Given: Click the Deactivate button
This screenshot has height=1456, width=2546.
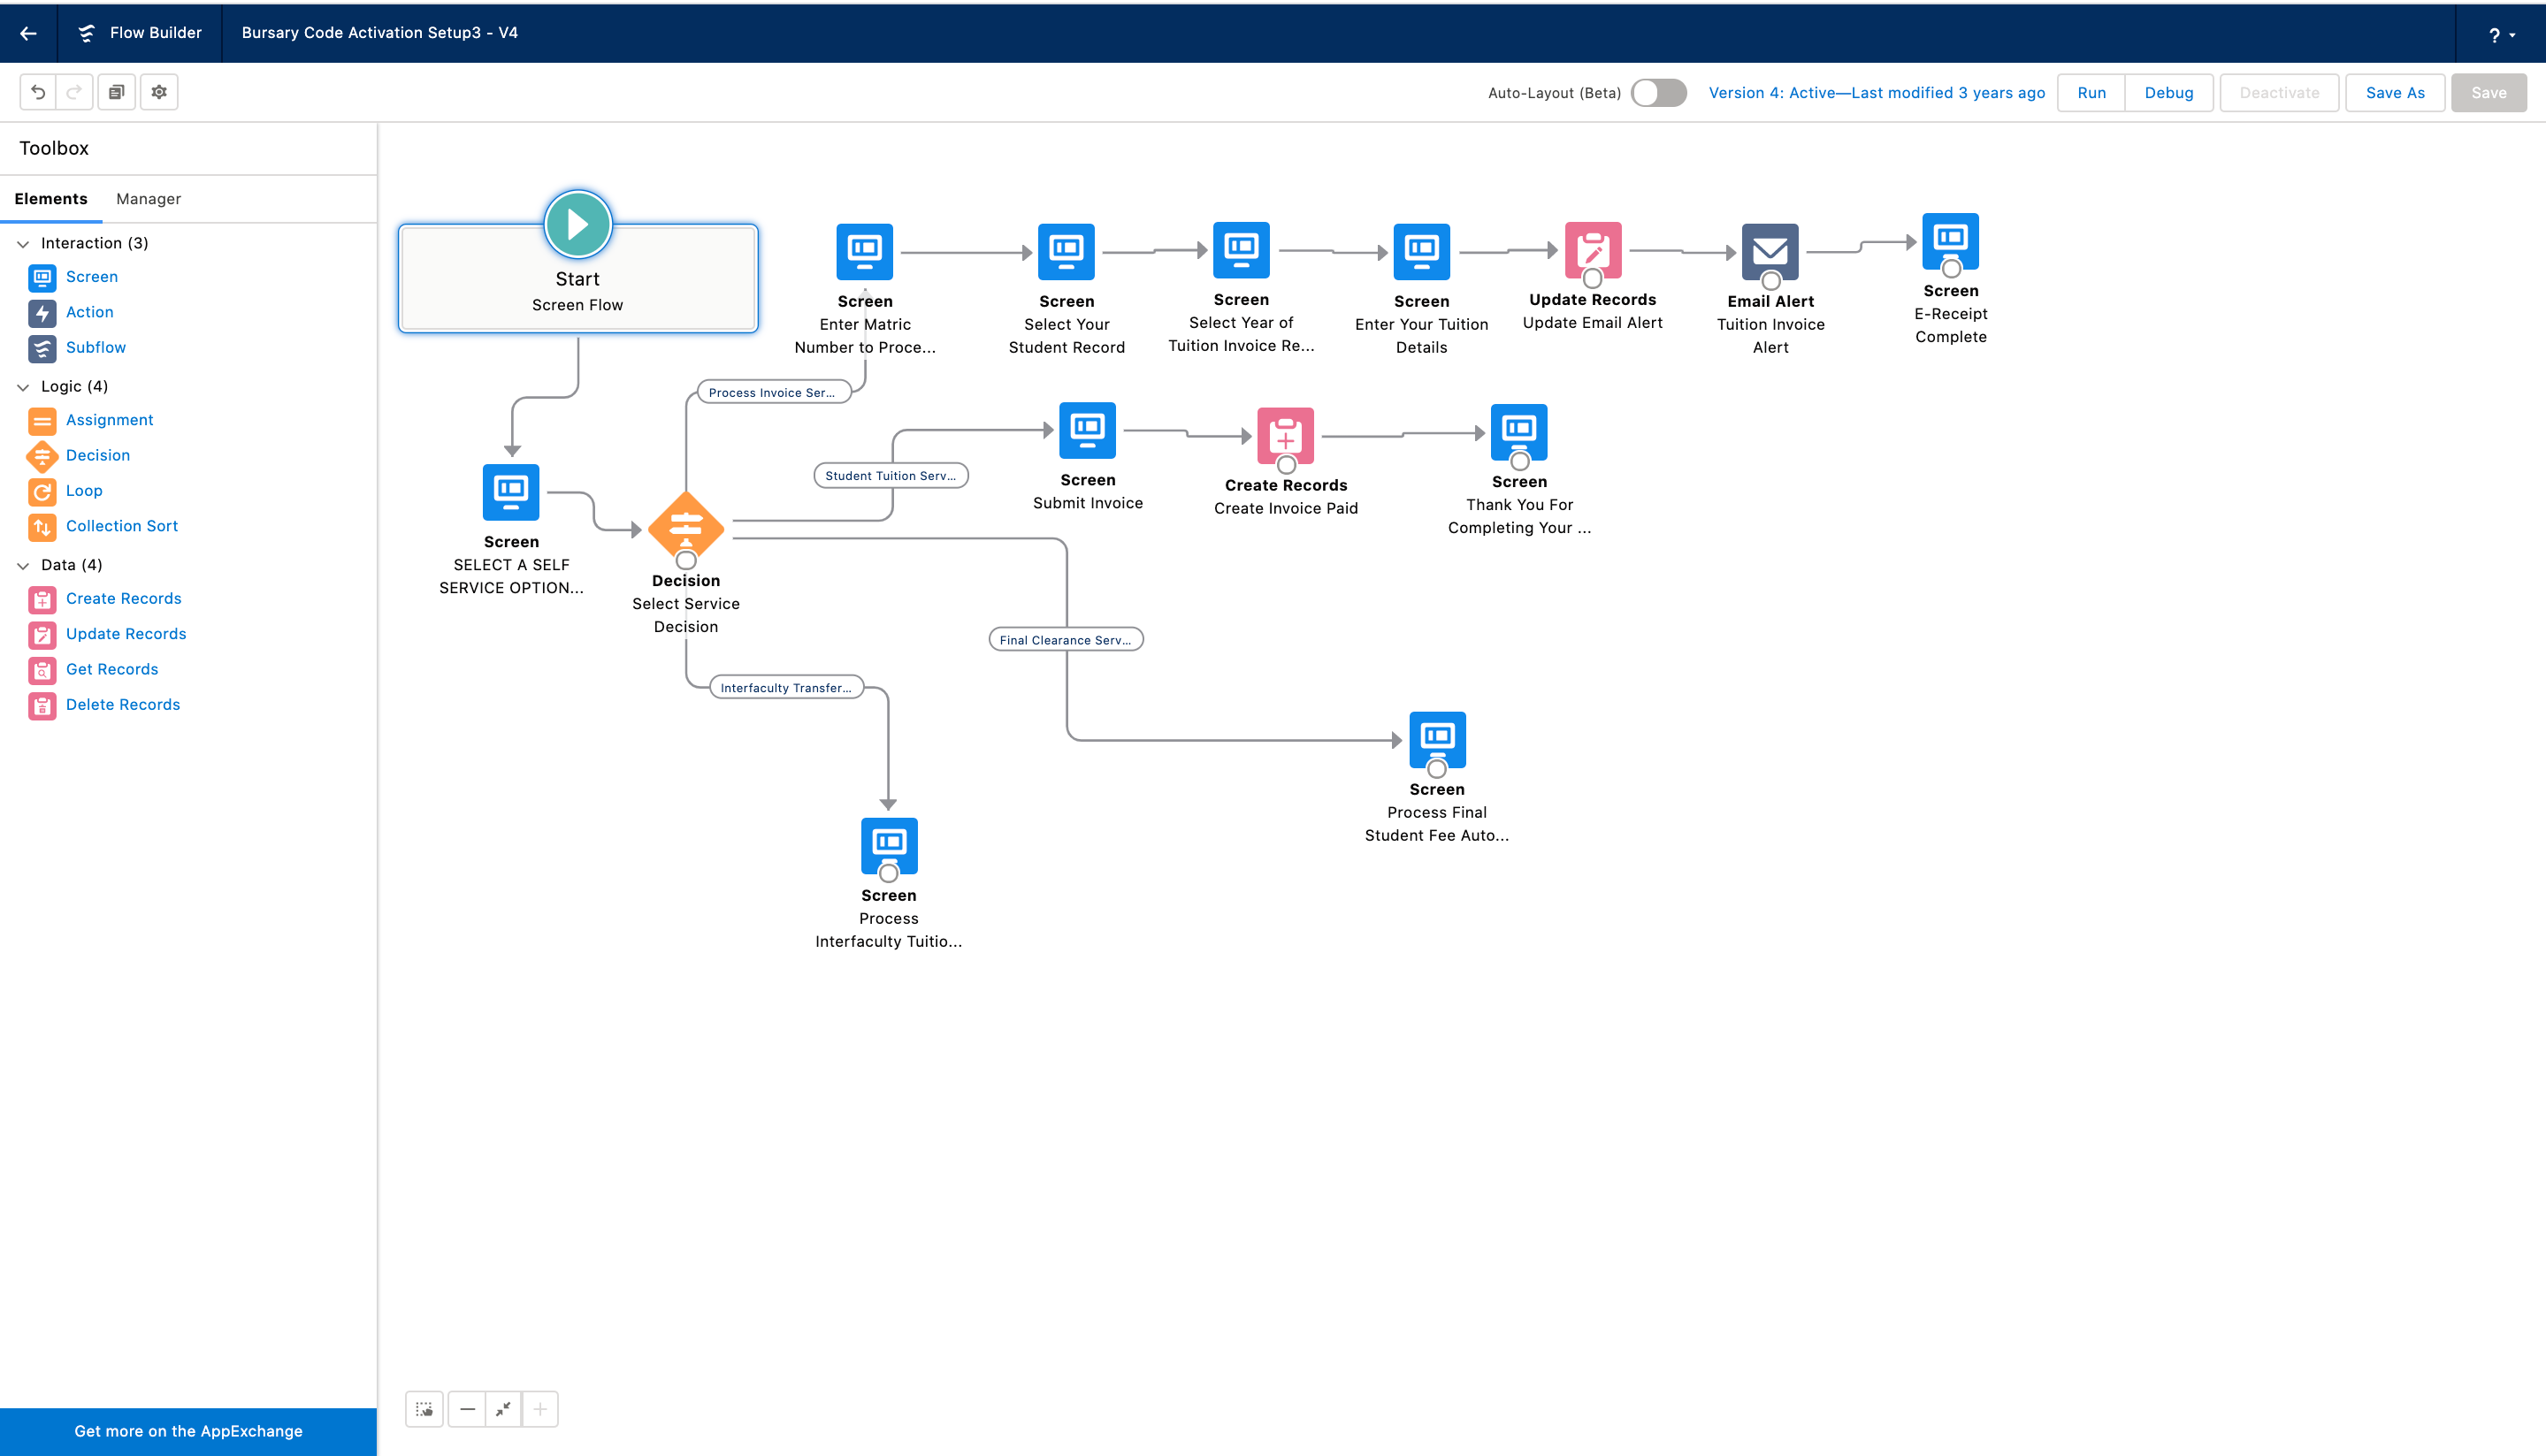Looking at the screenshot, I should (x=2279, y=92).
